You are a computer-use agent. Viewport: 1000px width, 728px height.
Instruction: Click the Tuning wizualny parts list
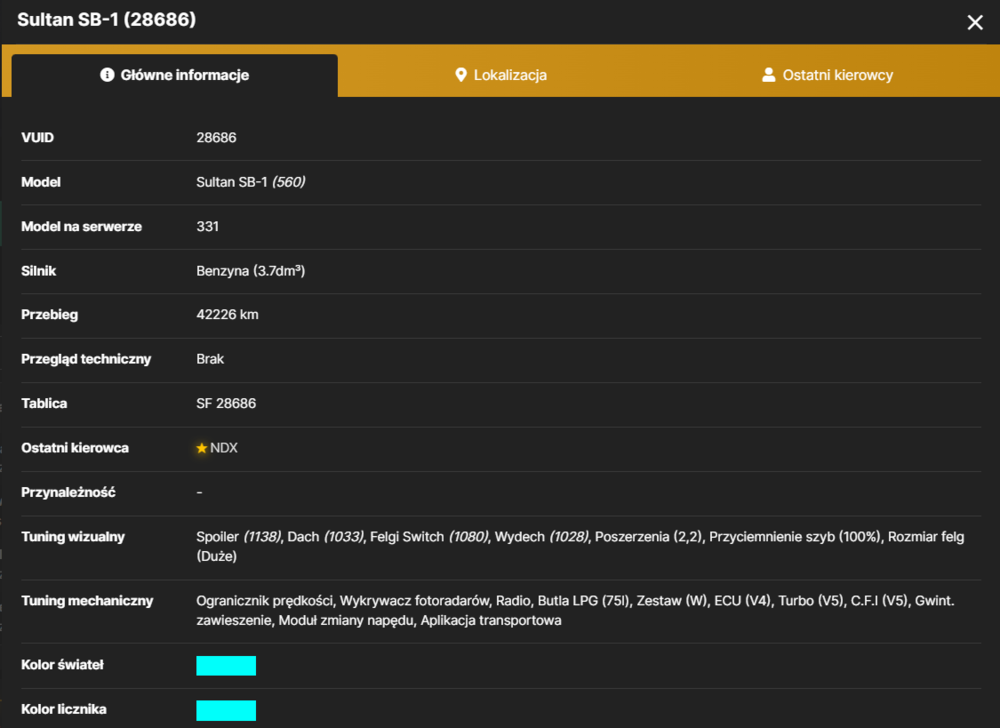580,546
